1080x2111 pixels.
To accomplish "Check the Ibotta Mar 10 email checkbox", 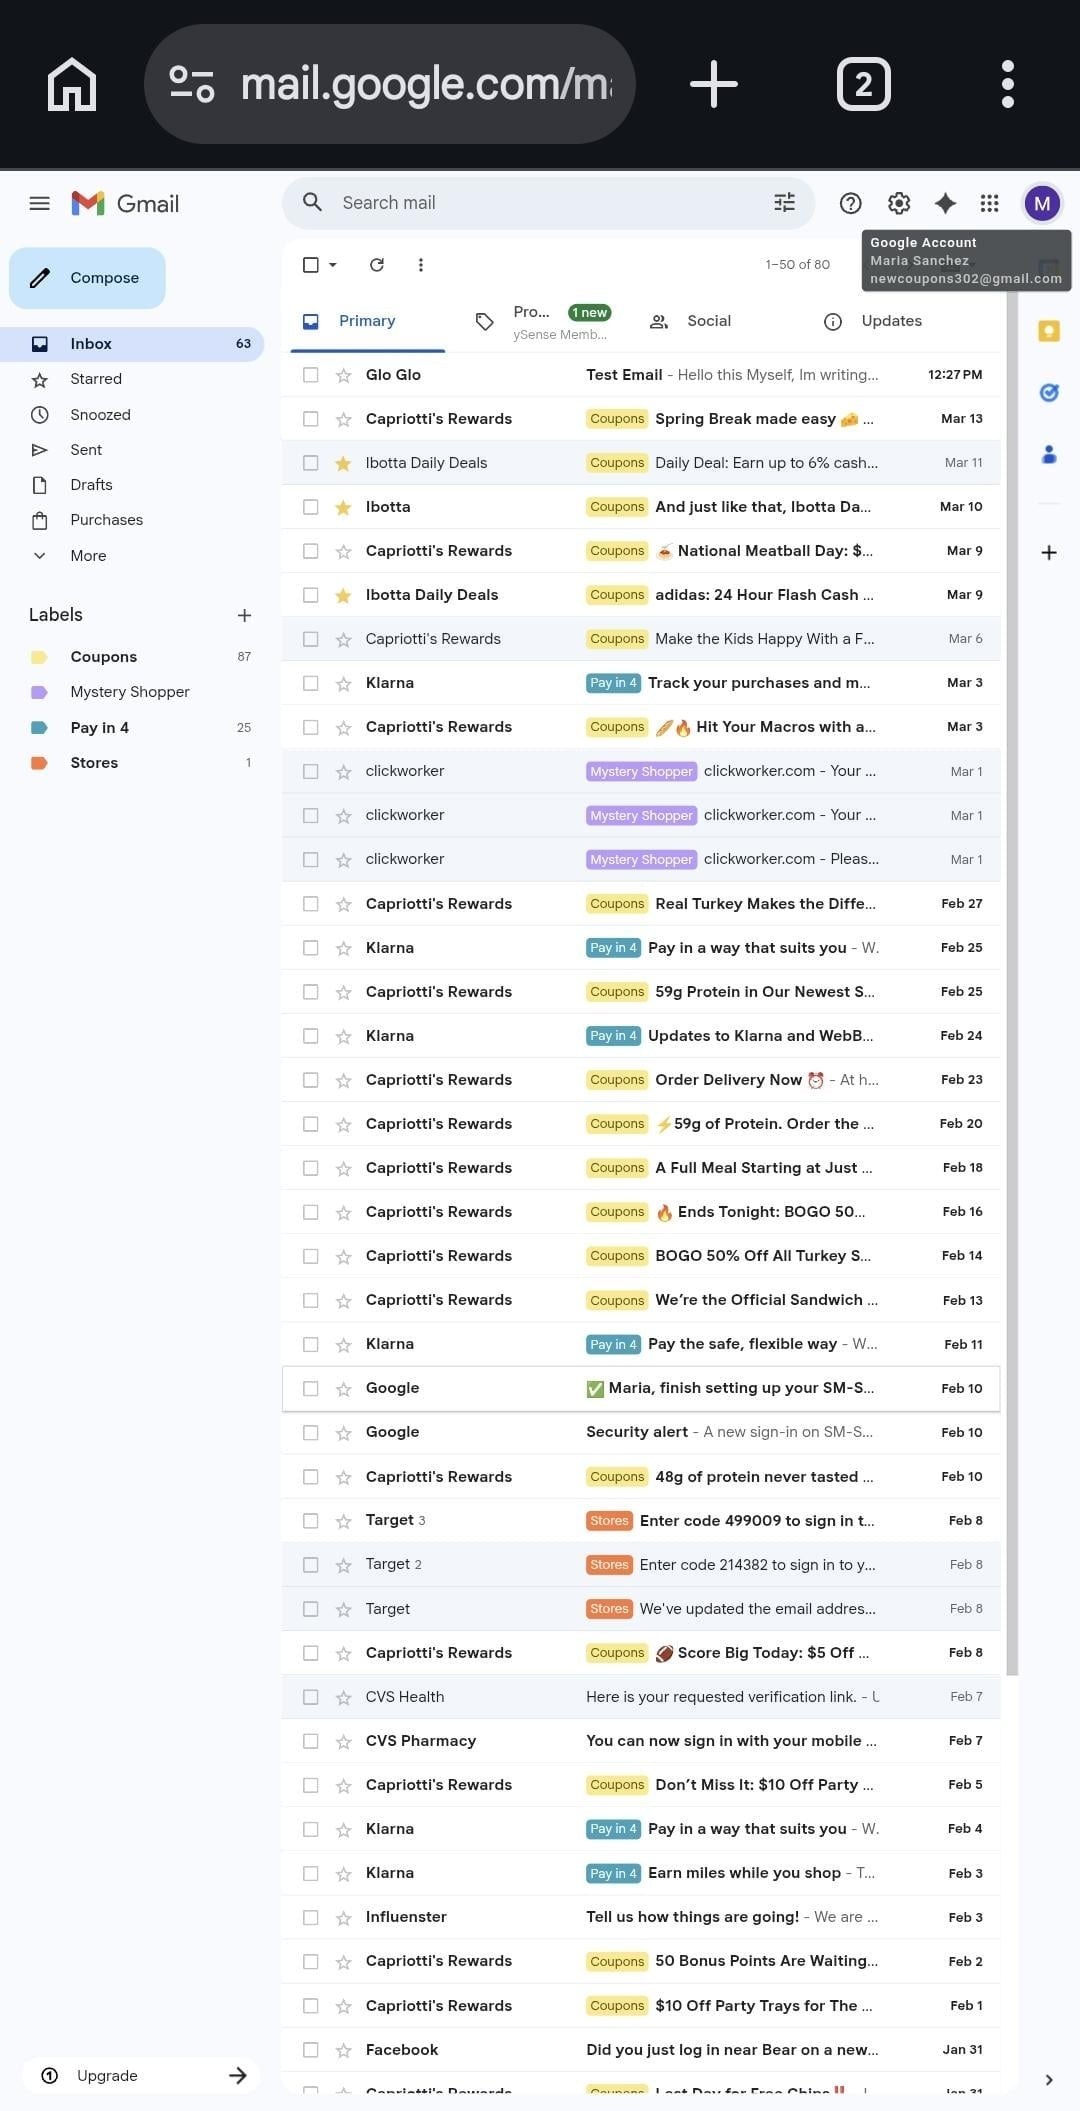I will pos(311,507).
